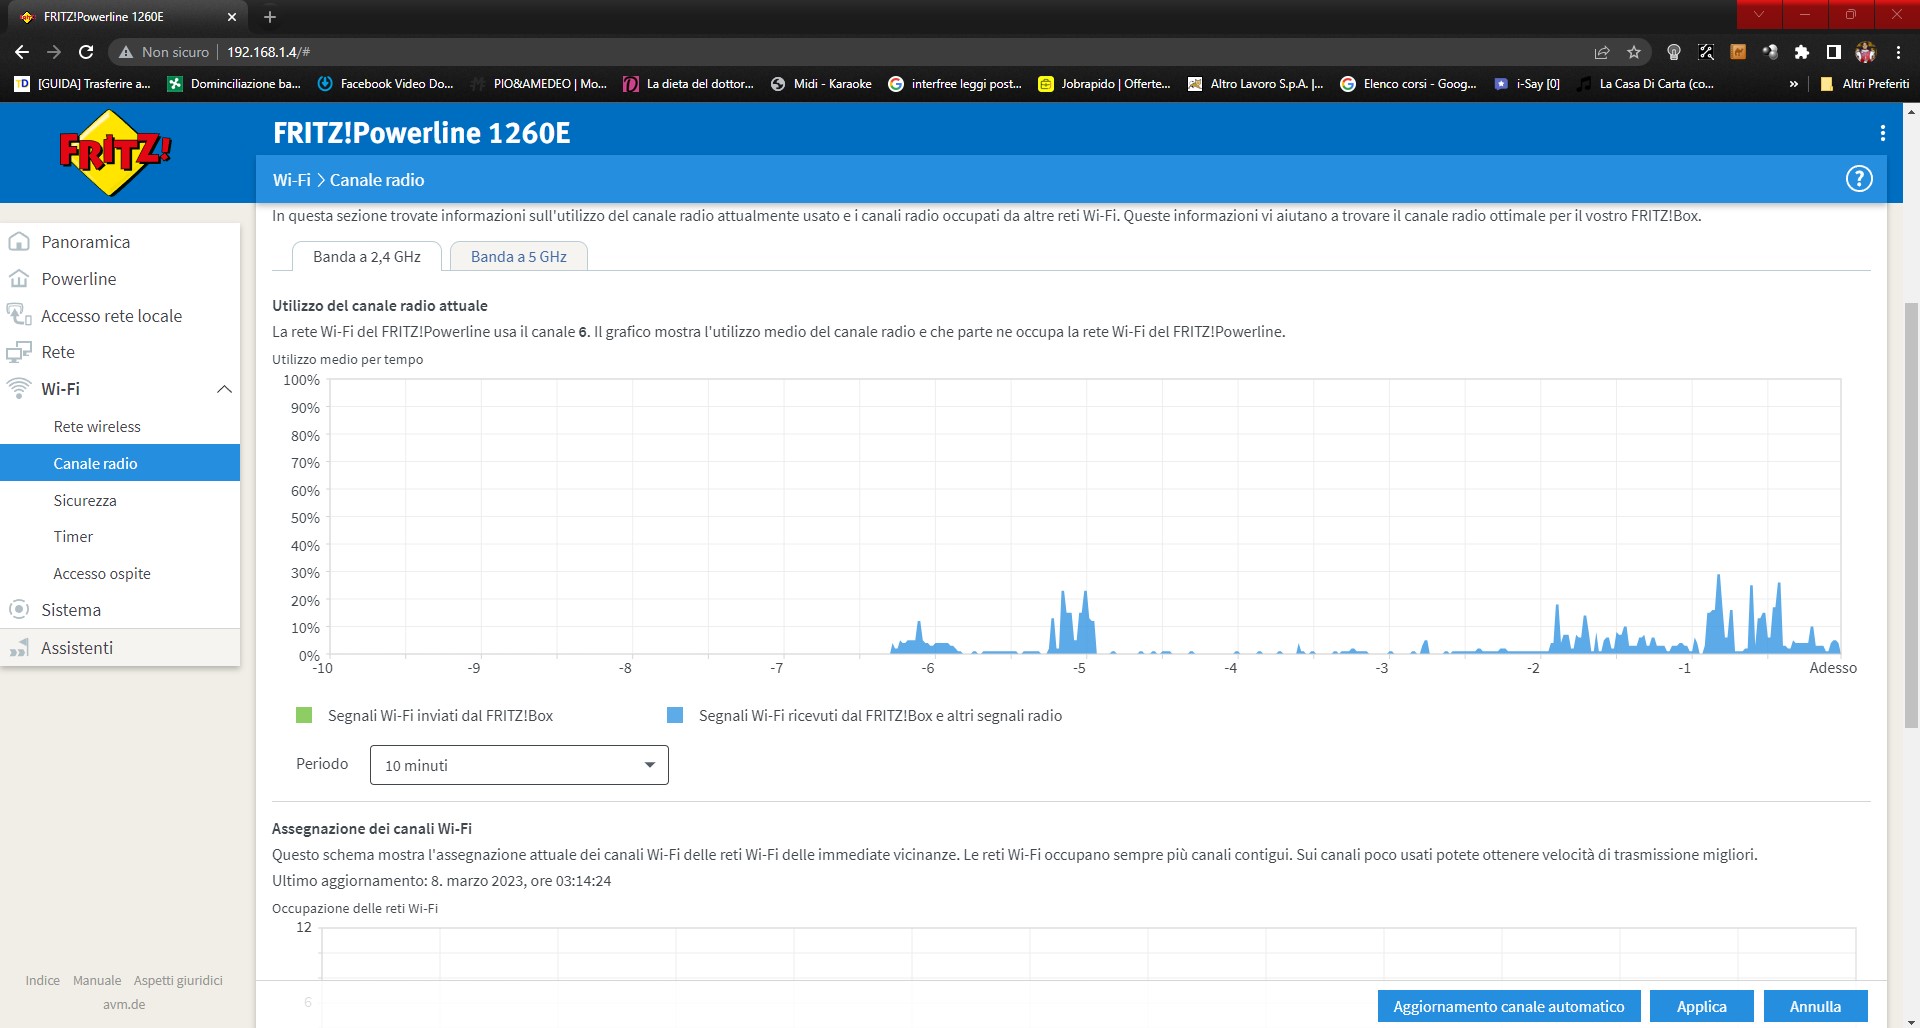Open Jobrapido | Offerte bookmark

[x=1104, y=84]
